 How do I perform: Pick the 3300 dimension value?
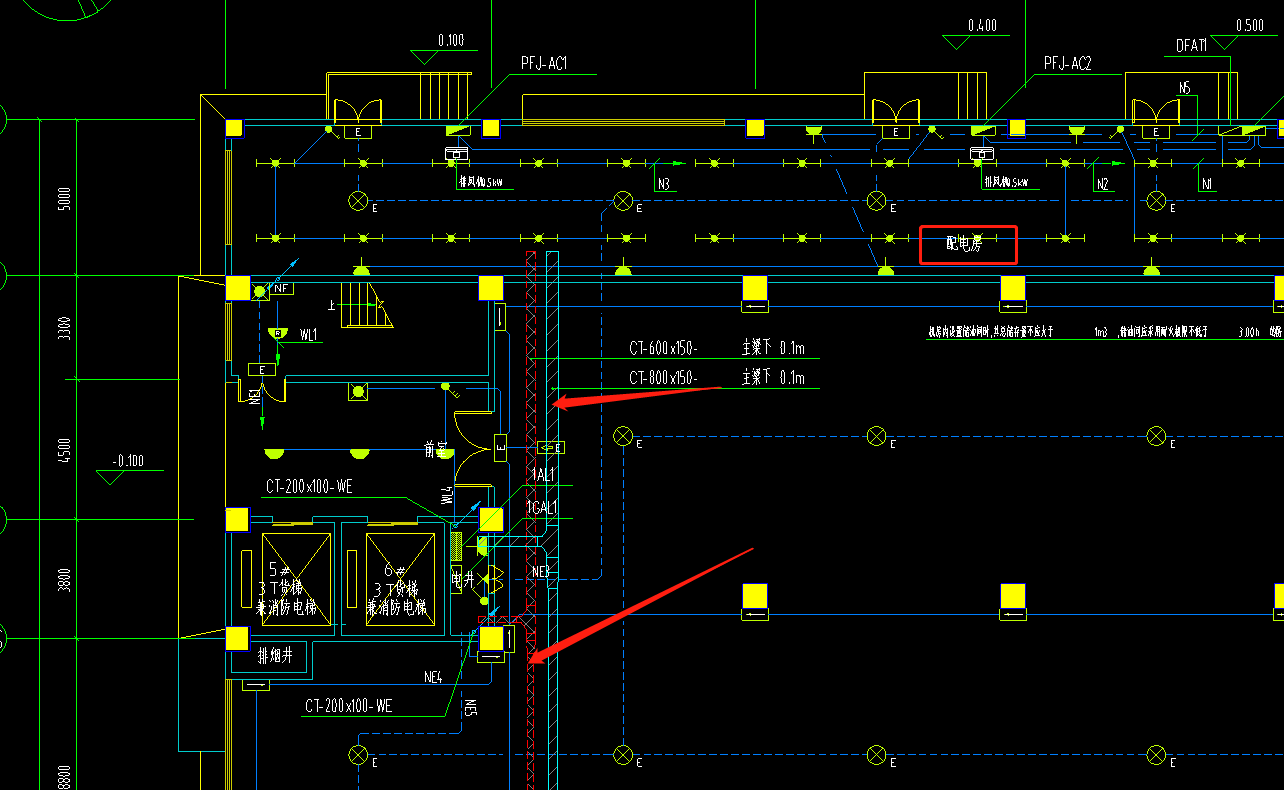(63, 327)
